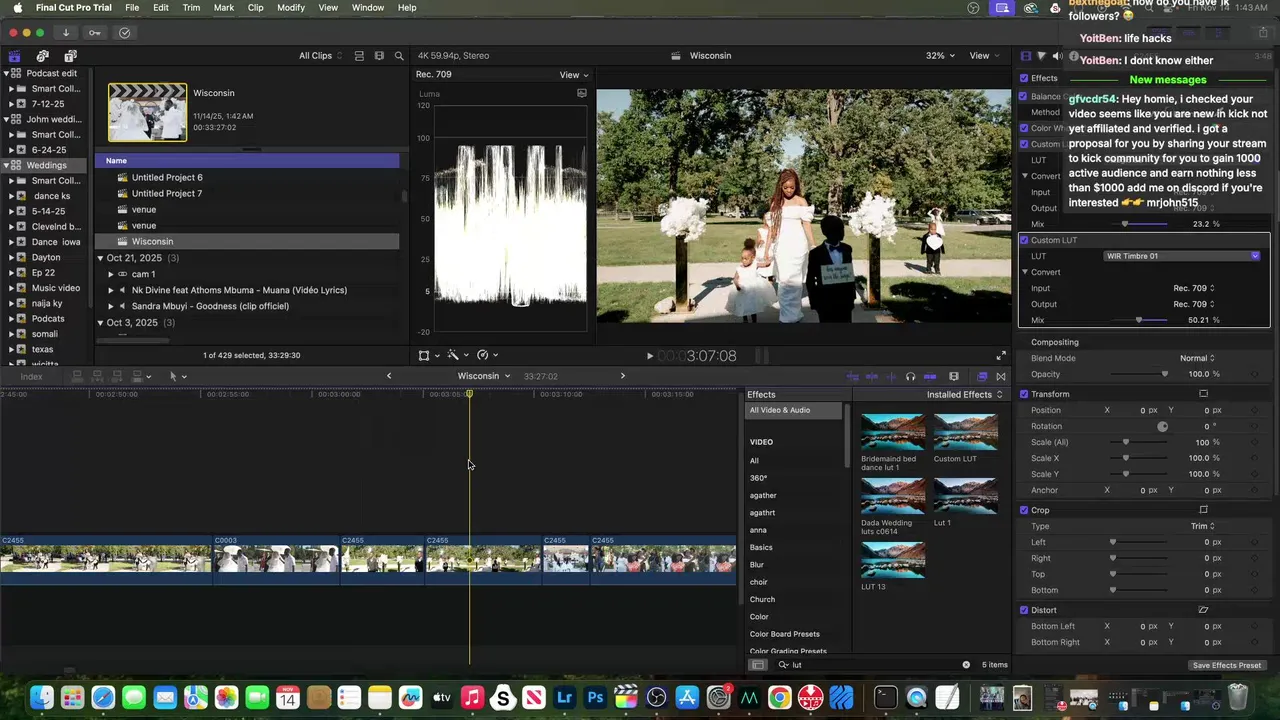Open Final Cut Pro icon in Dock
The image size is (1280, 720).
pyautogui.click(x=626, y=697)
